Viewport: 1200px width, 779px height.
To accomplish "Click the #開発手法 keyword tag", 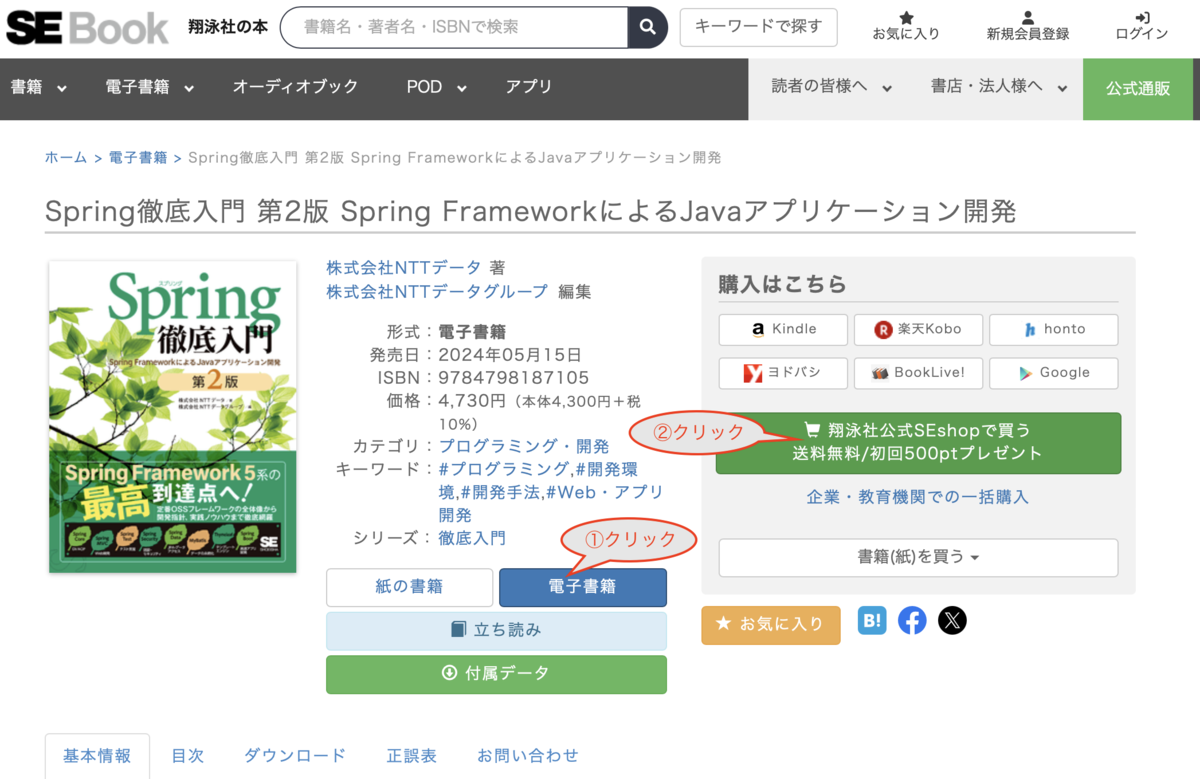I will pyautogui.click(x=500, y=492).
